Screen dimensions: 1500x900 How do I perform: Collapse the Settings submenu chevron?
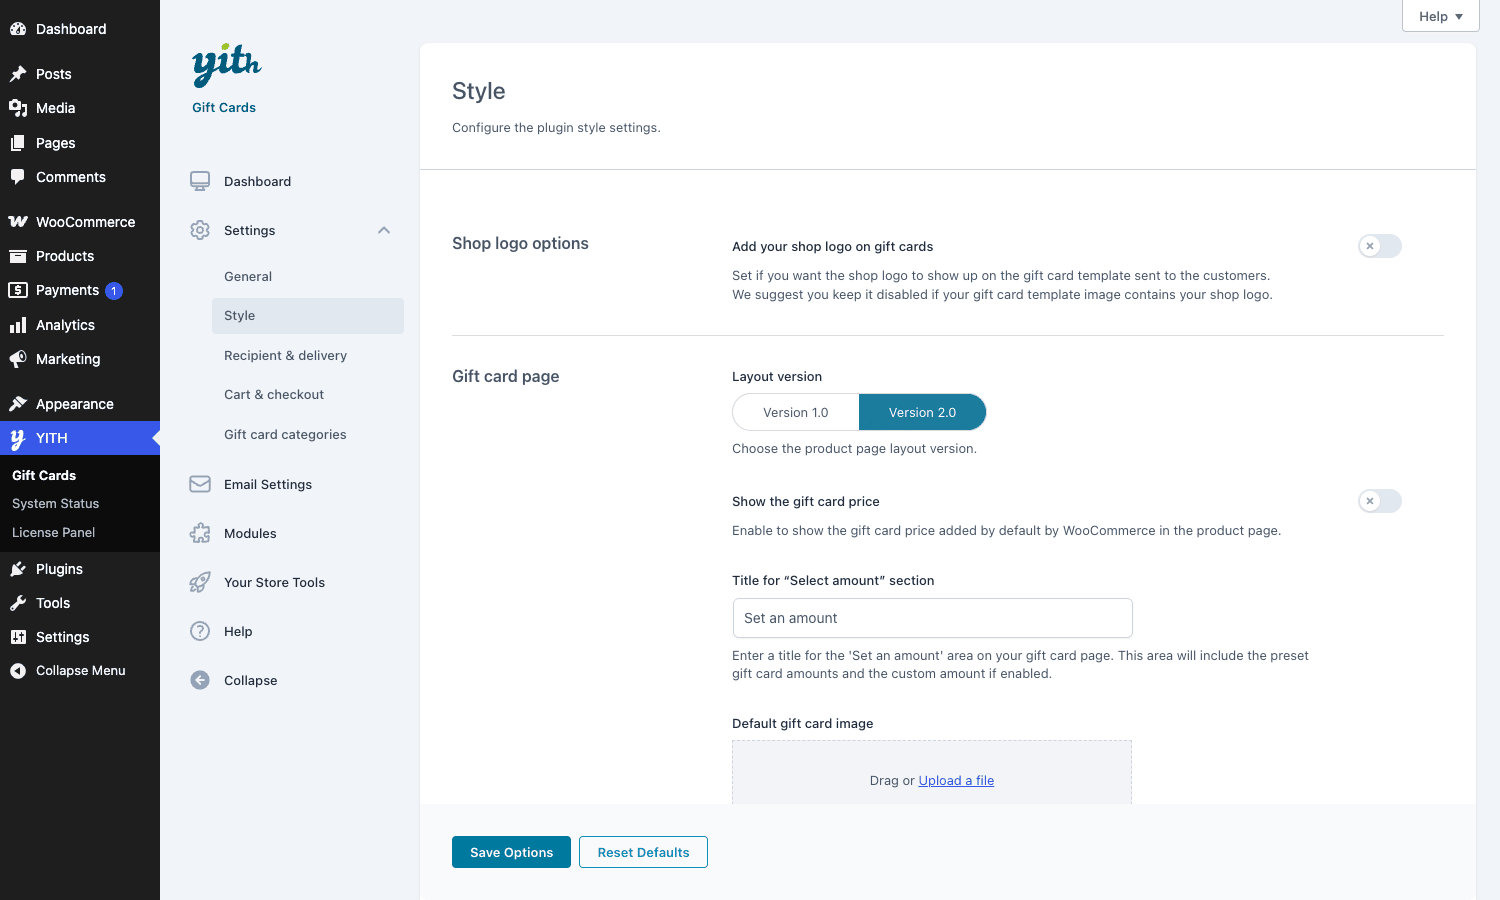pyautogui.click(x=384, y=230)
